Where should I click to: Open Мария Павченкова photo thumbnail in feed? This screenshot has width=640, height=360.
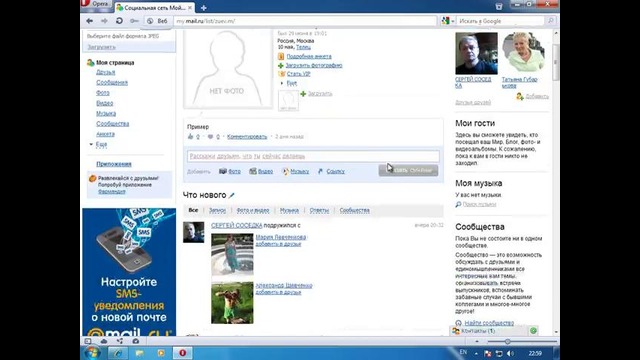[232, 253]
